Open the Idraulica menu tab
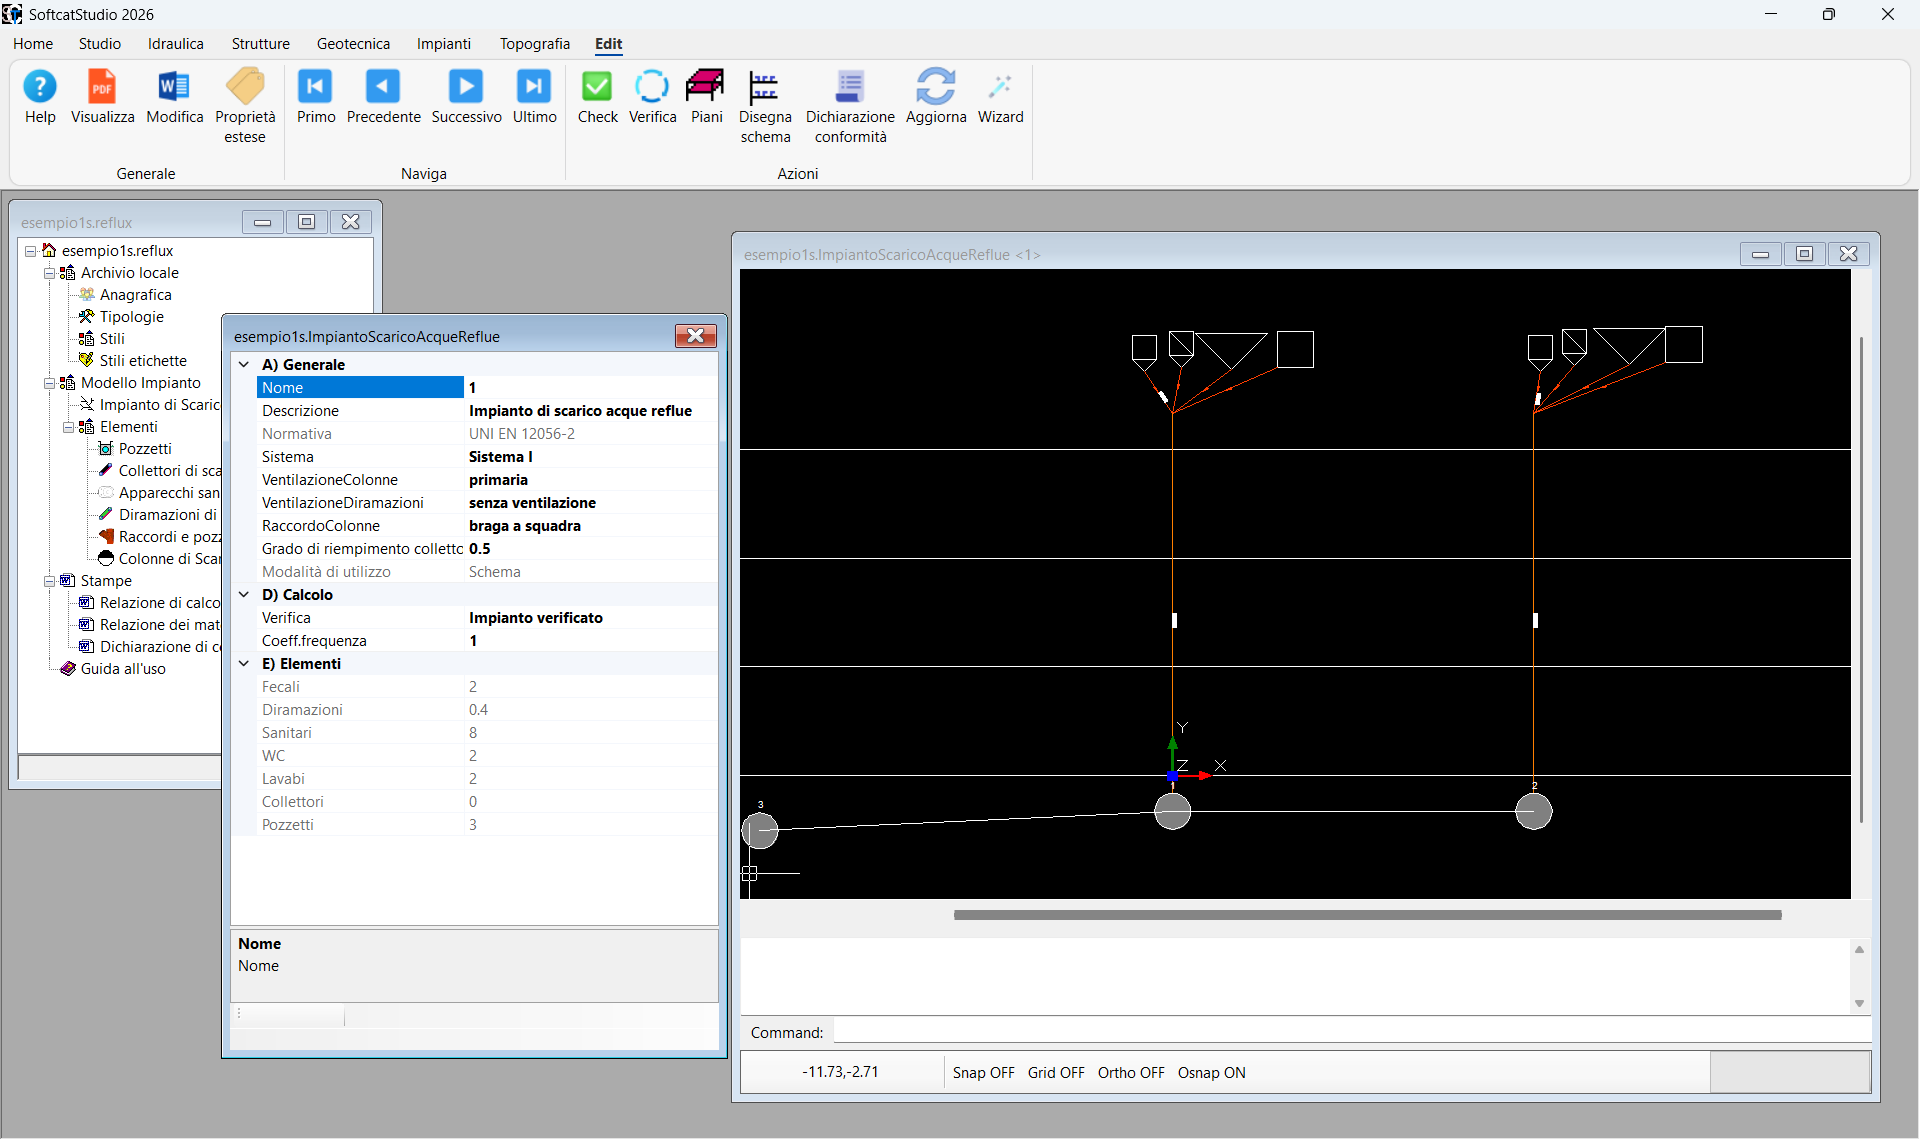The width and height of the screenshot is (1920, 1140). pos(176,44)
